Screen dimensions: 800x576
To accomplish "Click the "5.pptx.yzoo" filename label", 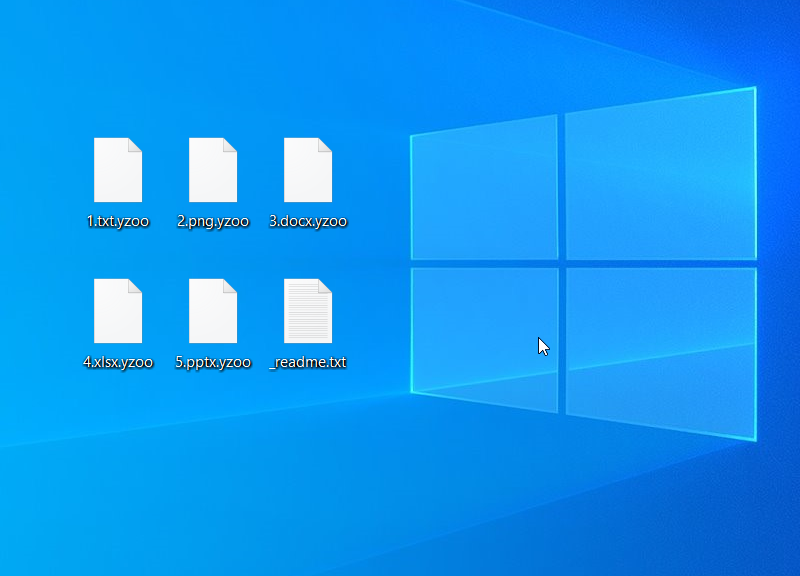I will pyautogui.click(x=213, y=363).
